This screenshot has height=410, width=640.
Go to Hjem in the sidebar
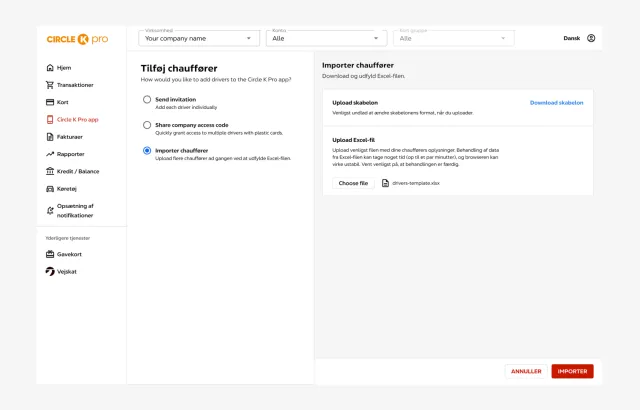(x=64, y=68)
